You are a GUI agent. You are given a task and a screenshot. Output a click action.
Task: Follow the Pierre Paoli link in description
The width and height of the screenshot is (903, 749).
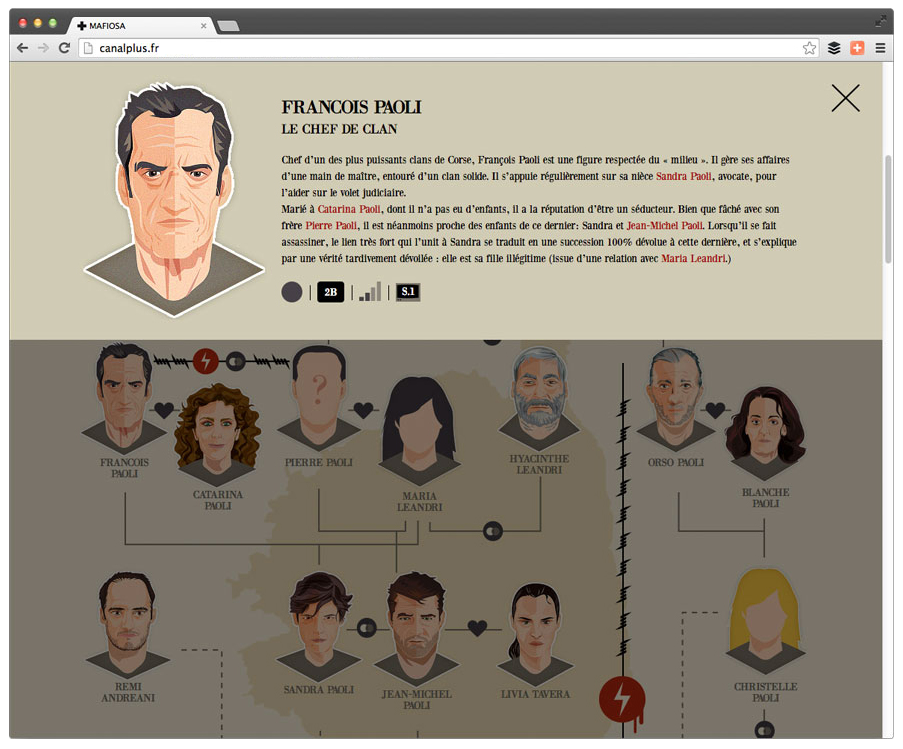pos(331,226)
